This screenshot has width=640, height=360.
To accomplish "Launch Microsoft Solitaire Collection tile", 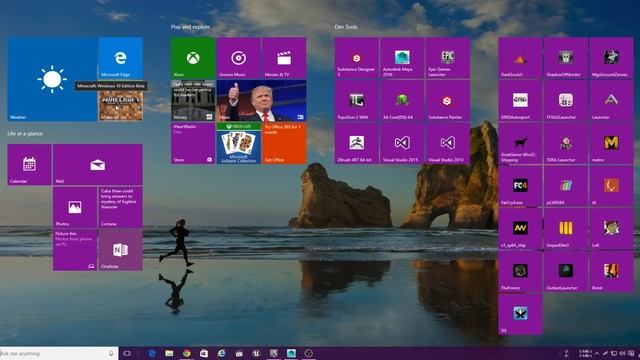I will (238, 143).
